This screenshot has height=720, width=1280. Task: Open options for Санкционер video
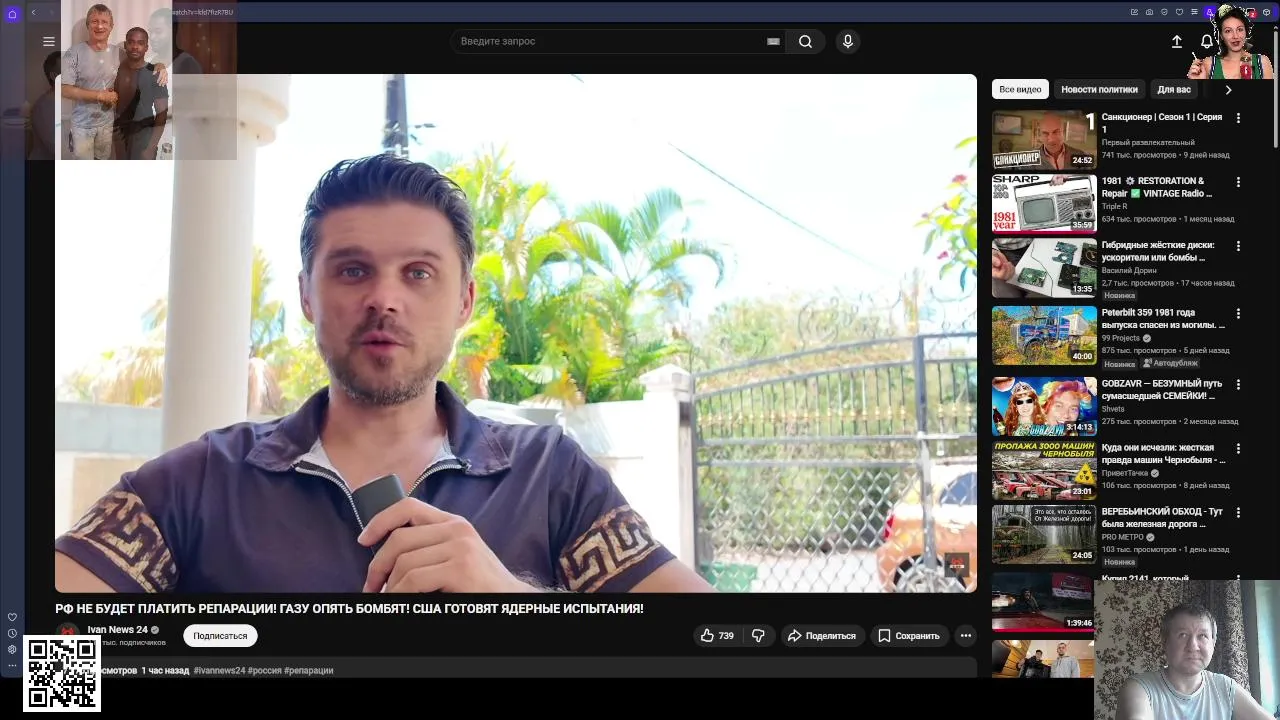[1238, 118]
